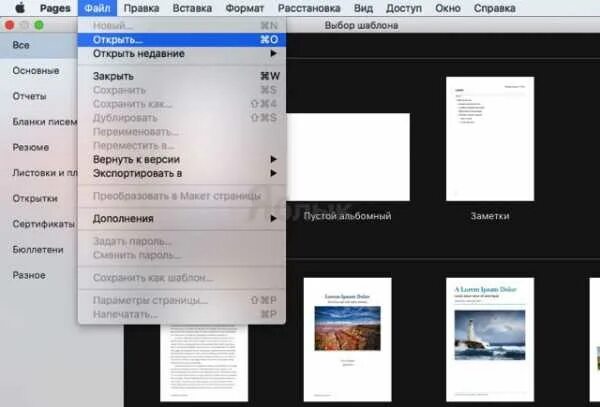Choose Открыть… from the Файл menu
This screenshot has width=600, height=407.
pos(182,39)
